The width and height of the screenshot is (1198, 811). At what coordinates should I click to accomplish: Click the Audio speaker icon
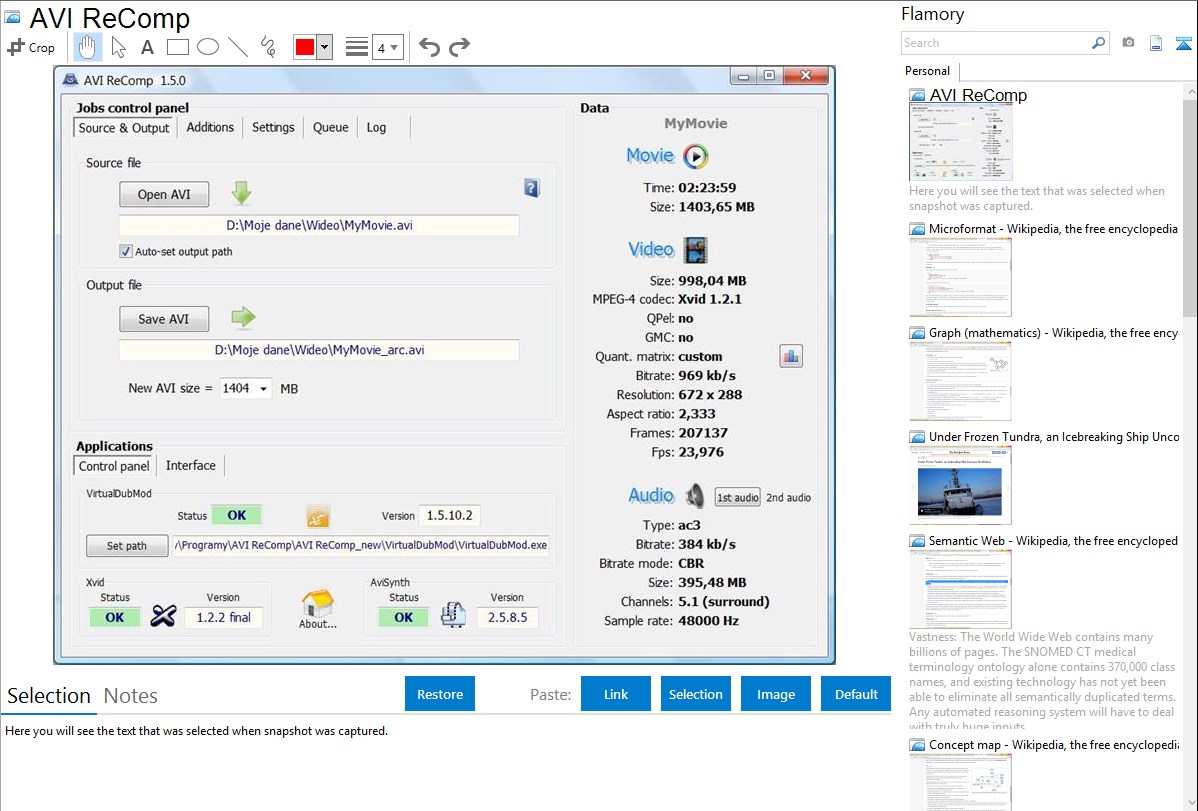coord(695,495)
